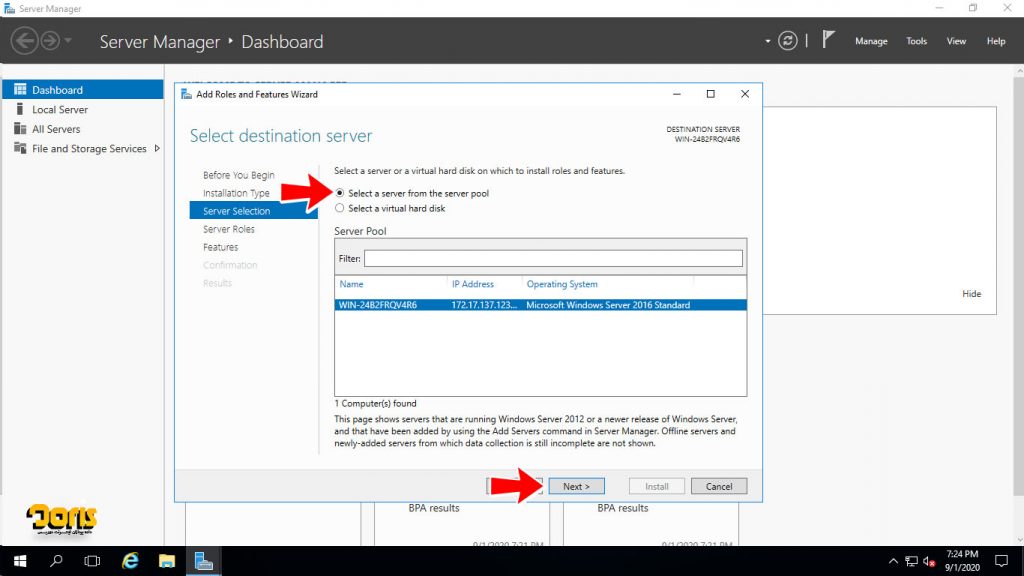
Task: Minimize the Add Roles and Features Wizard
Action: [677, 94]
